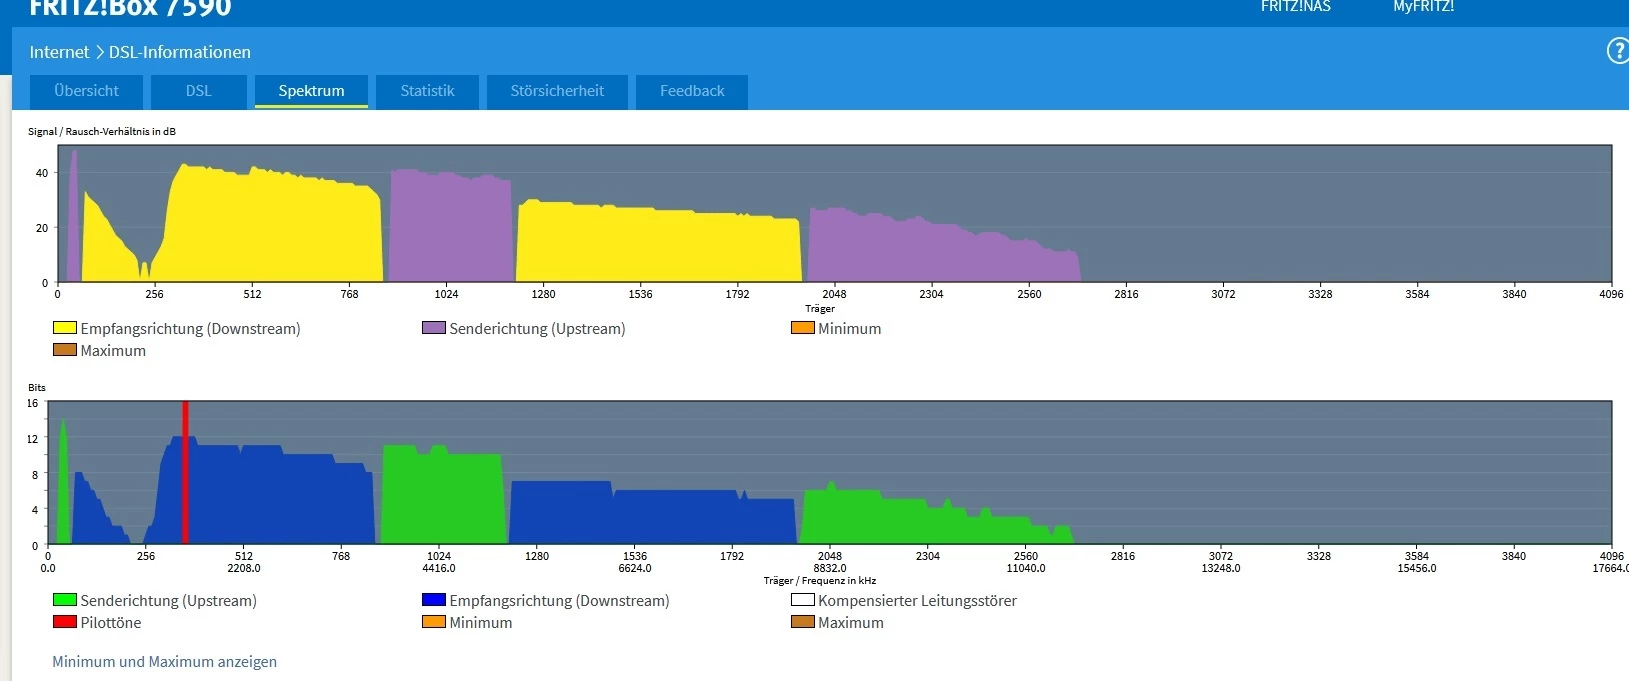The width and height of the screenshot is (1629, 681).
Task: Click frequency value 4416.0 on Bits axis
Action: (439, 568)
